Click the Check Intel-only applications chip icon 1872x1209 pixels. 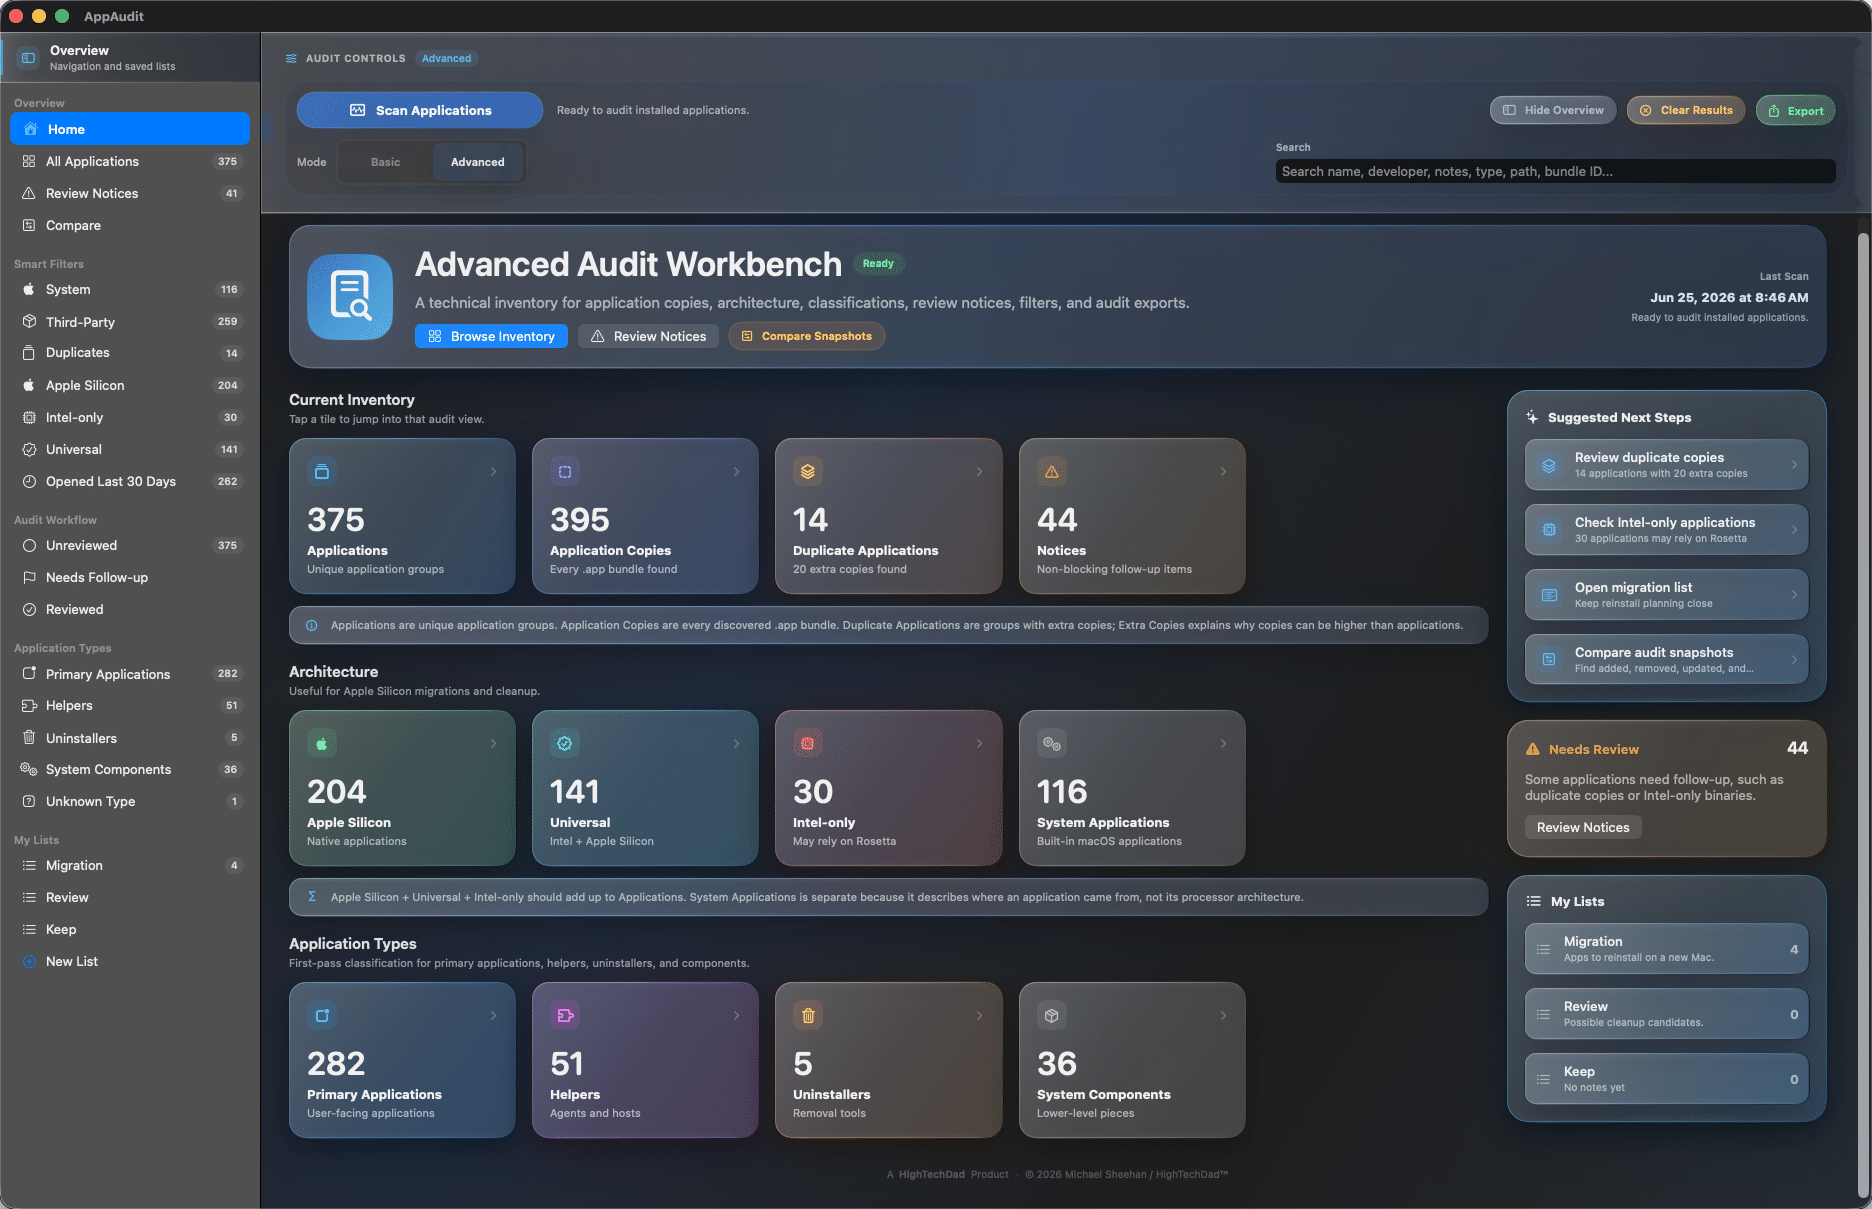click(1549, 530)
